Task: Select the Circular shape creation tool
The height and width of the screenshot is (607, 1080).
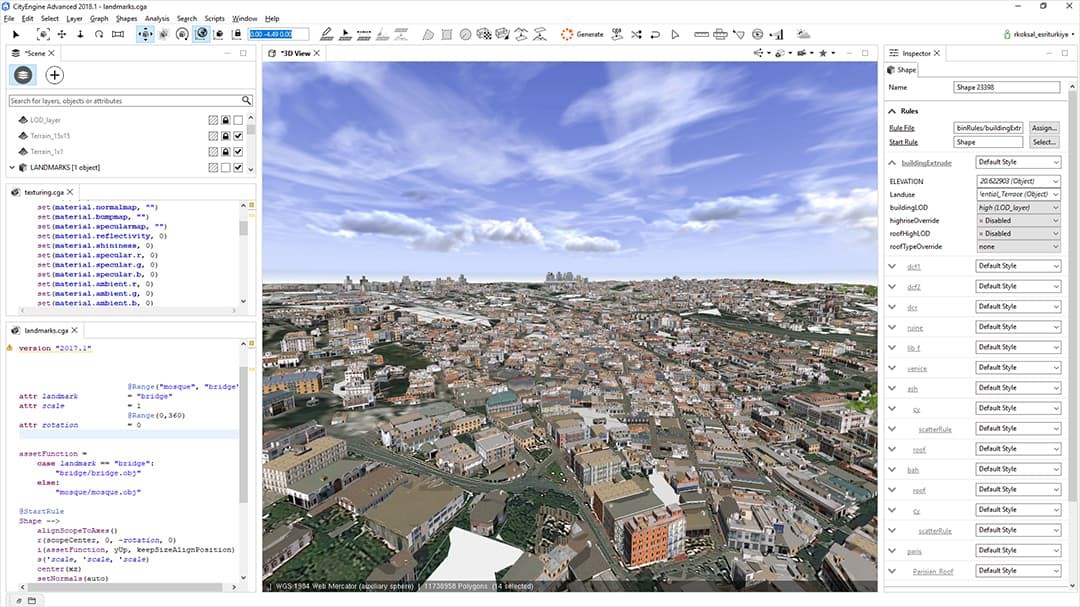Action: [466, 34]
